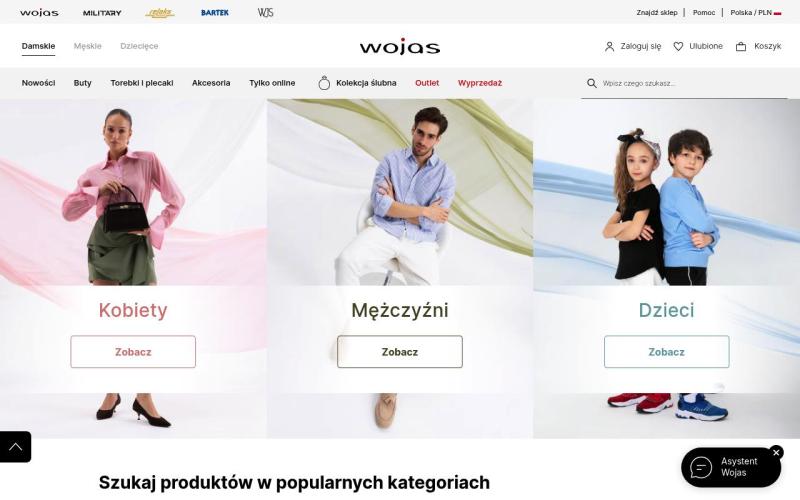
Task: Click Zobacz button under Kobiety
Action: point(133,352)
